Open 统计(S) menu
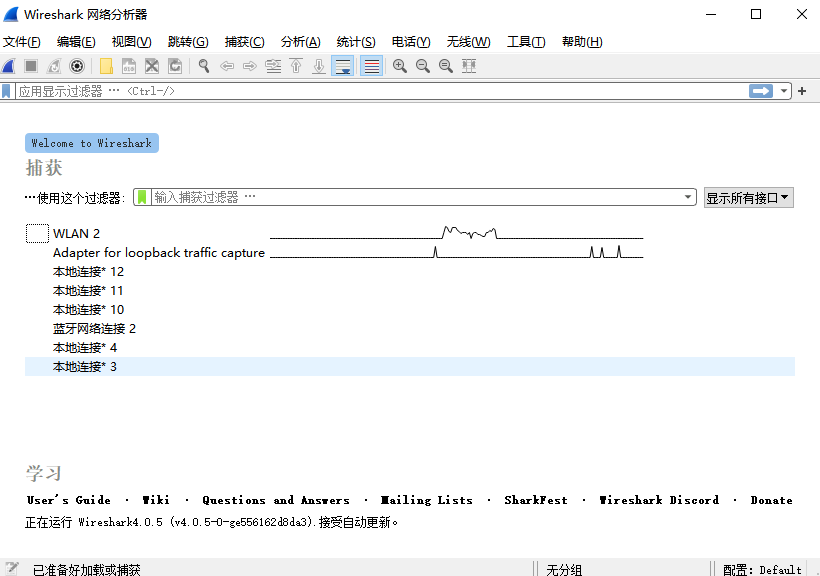Screen dimensions: 820x576 click(356, 42)
